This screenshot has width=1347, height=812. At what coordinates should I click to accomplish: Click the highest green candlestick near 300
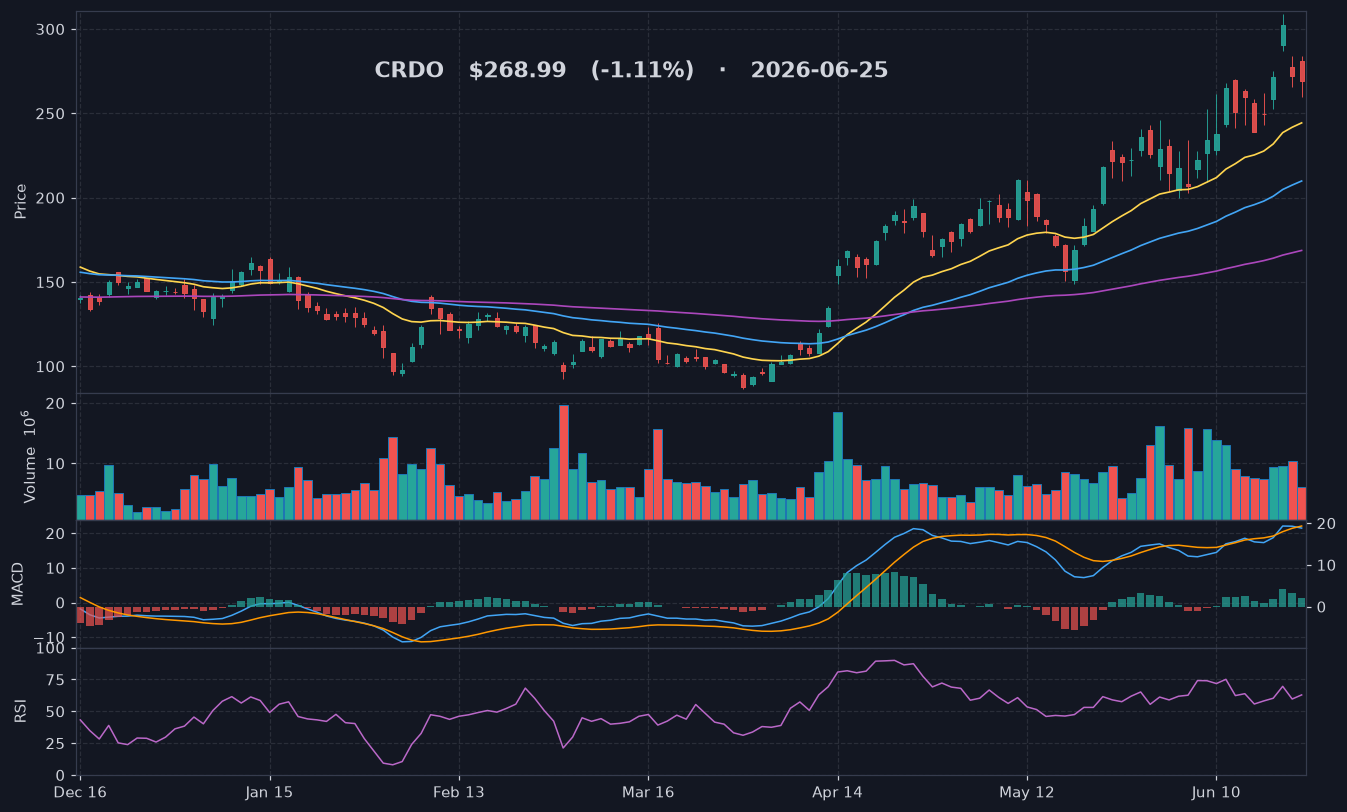(x=1283, y=35)
